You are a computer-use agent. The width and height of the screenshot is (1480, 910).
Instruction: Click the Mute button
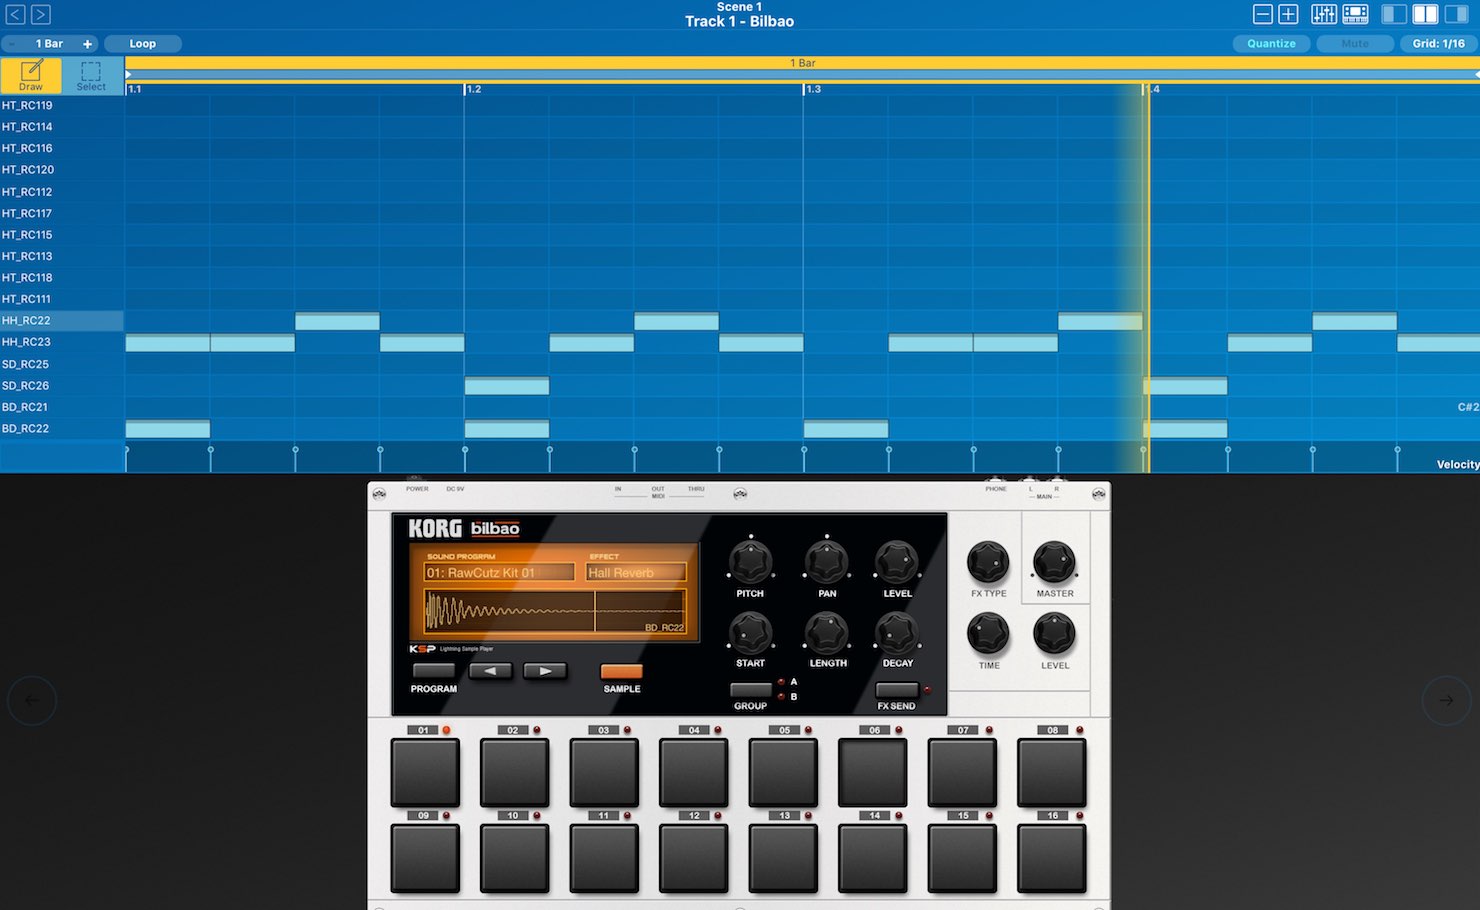tap(1355, 44)
